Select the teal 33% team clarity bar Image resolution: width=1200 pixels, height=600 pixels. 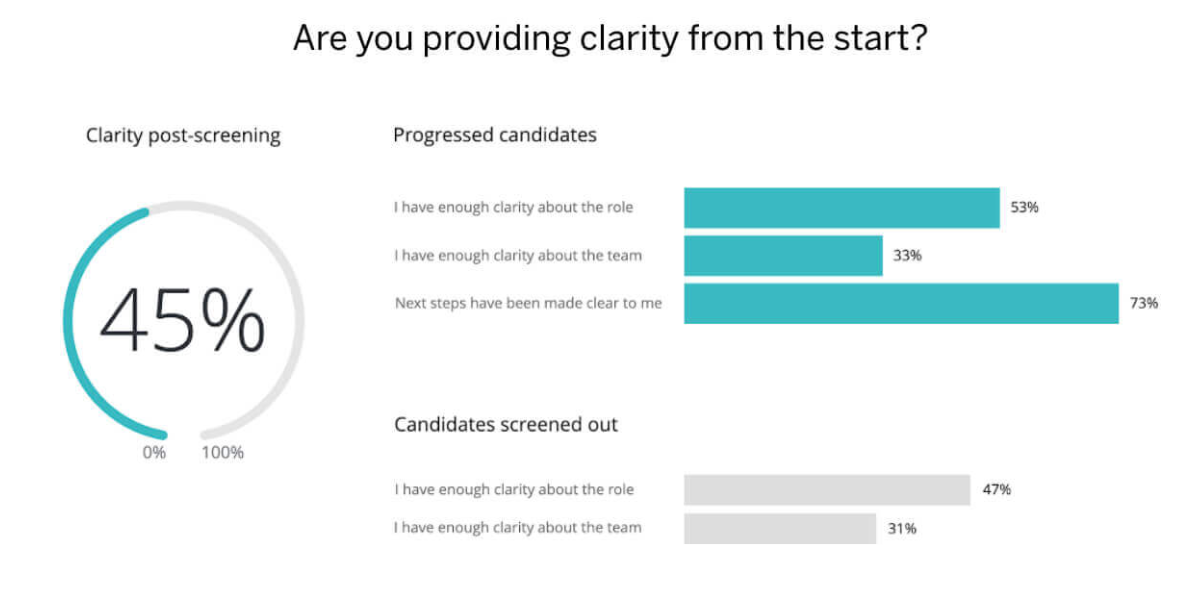(x=783, y=256)
